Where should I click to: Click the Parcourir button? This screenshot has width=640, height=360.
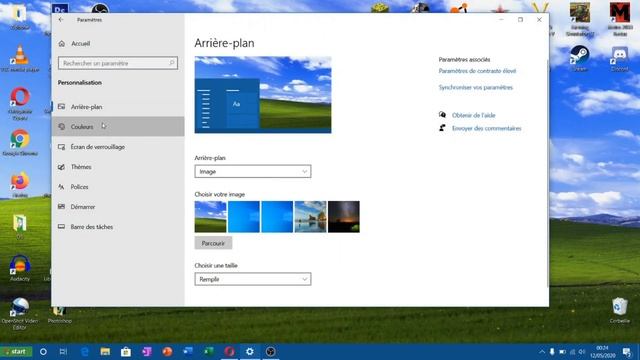213,243
